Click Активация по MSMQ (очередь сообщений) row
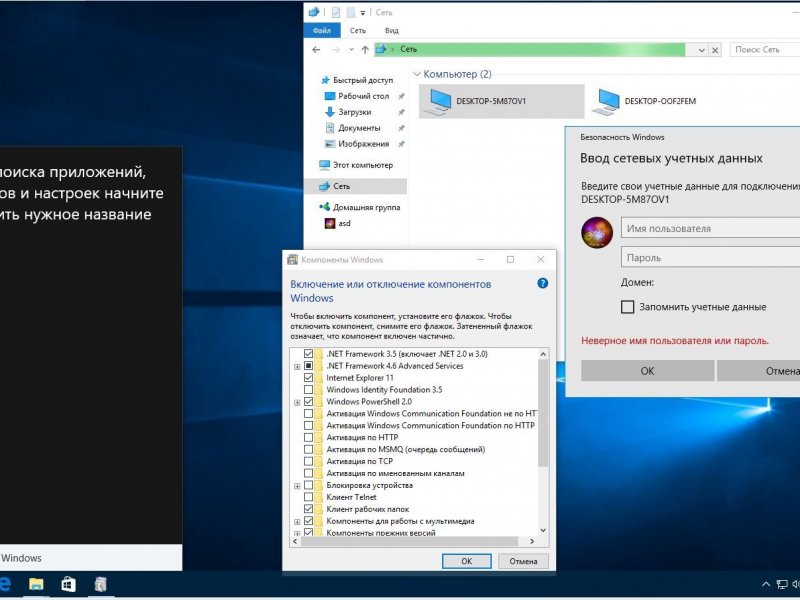Image resolution: width=800 pixels, height=600 pixels. pyautogui.click(x=405, y=449)
